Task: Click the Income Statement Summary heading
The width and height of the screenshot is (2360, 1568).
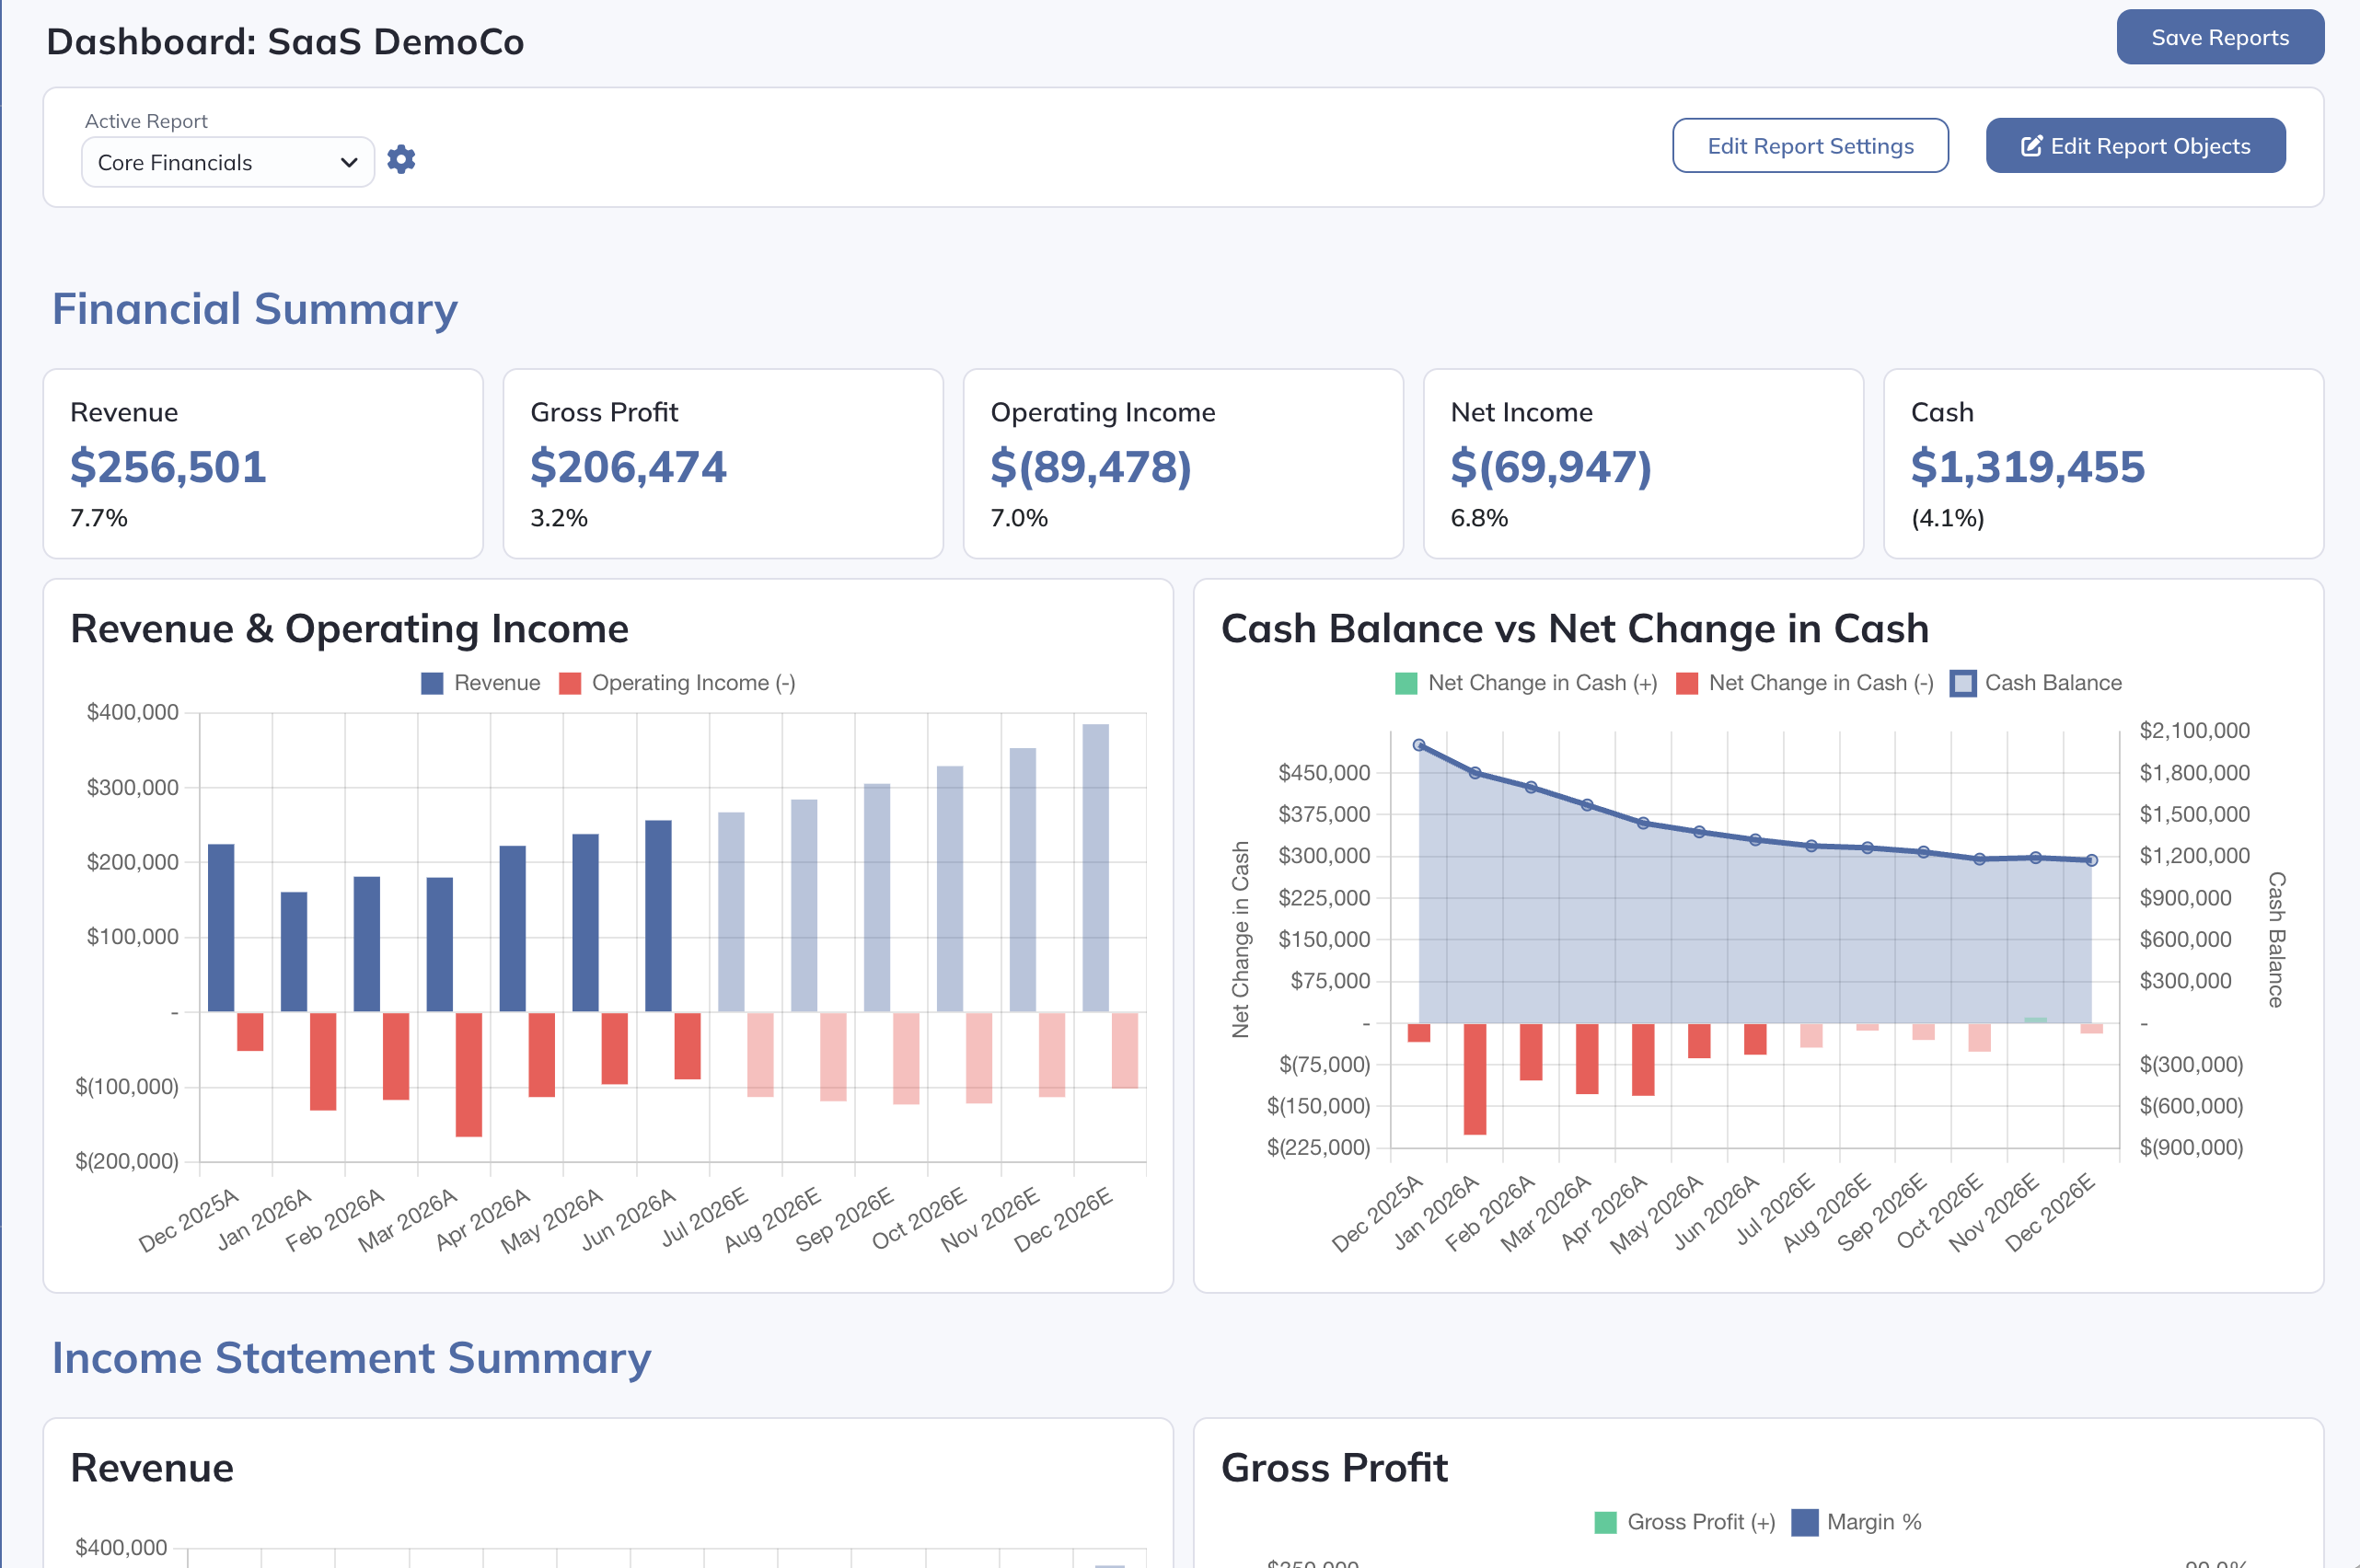Action: pos(351,1358)
